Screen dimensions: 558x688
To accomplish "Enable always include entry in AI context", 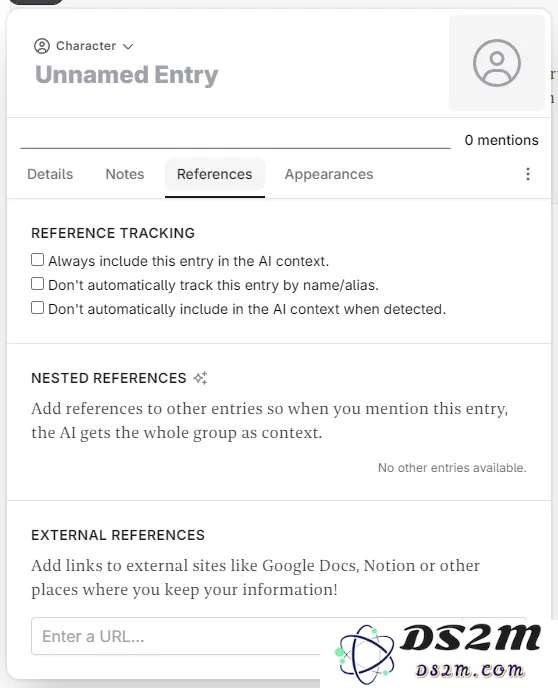I will click(x=38, y=260).
